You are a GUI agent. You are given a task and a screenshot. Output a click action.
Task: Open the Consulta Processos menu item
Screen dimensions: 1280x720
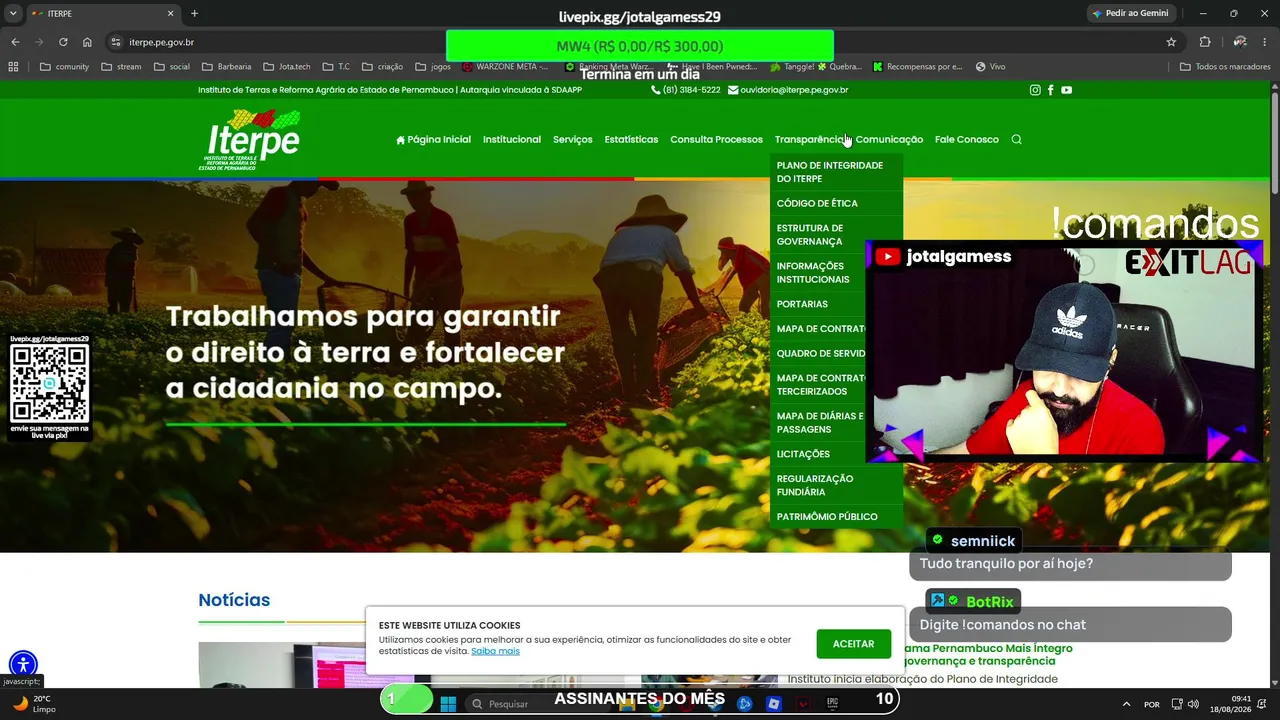coord(716,139)
